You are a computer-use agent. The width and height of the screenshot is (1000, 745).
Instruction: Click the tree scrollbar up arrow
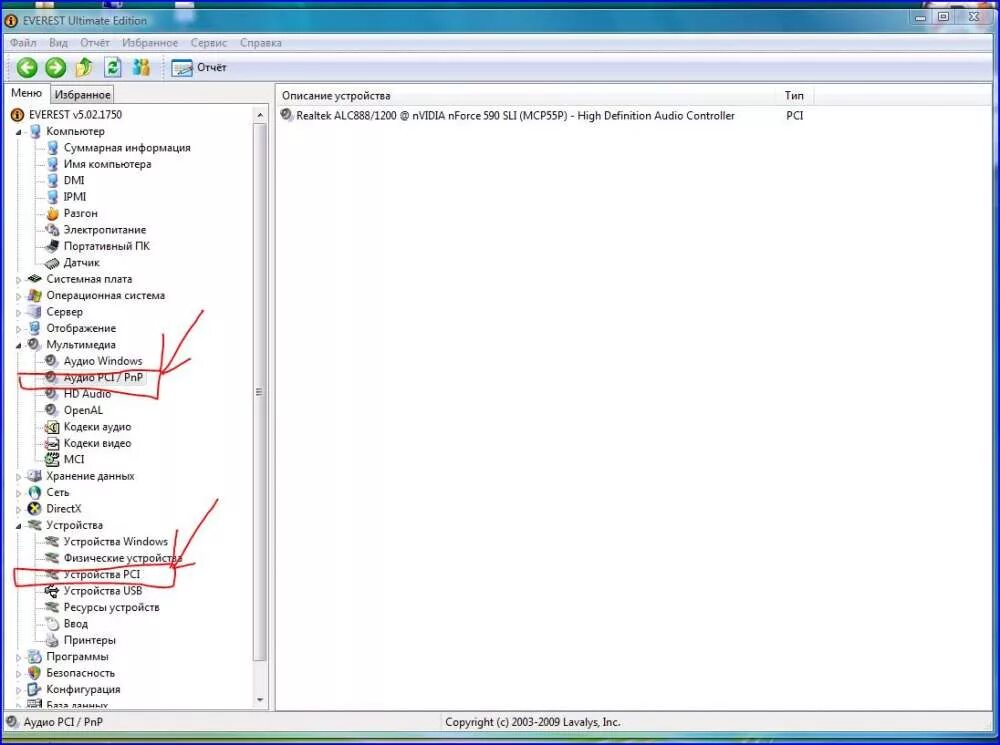260,115
